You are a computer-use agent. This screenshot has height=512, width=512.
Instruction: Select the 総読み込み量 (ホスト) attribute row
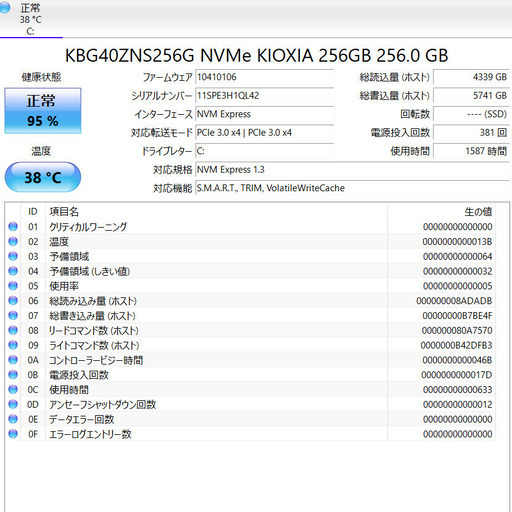(x=251, y=301)
